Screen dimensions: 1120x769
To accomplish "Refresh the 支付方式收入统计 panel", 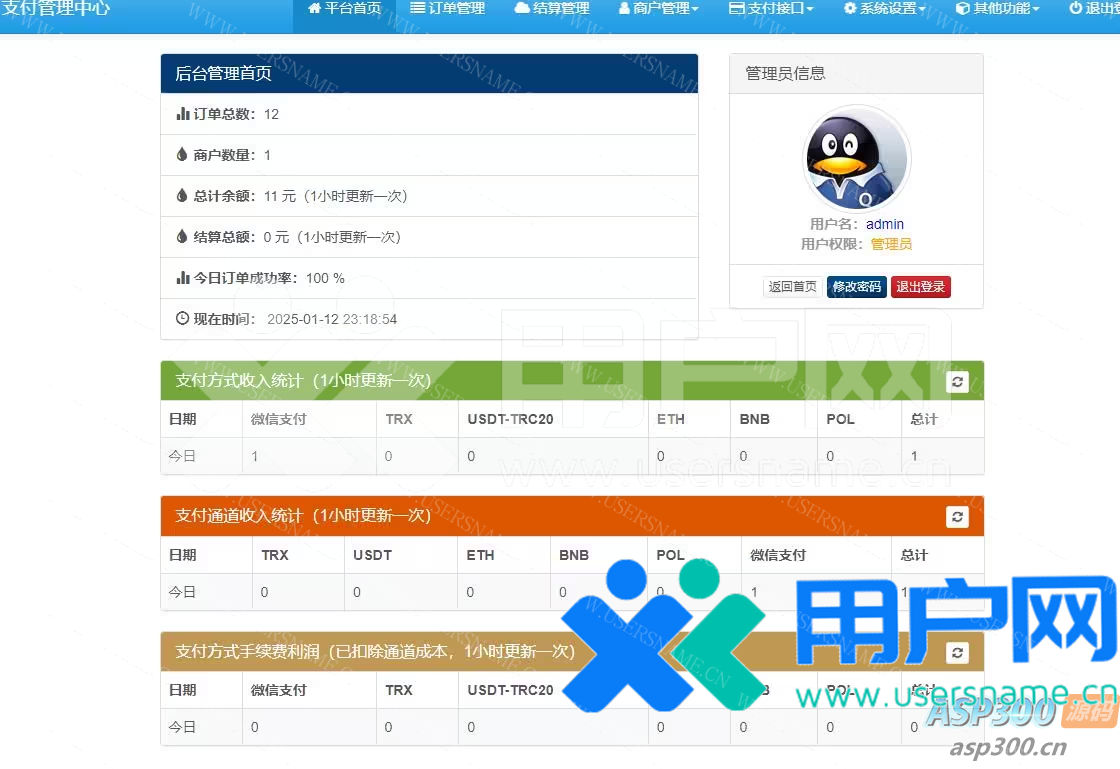I will tap(958, 381).
